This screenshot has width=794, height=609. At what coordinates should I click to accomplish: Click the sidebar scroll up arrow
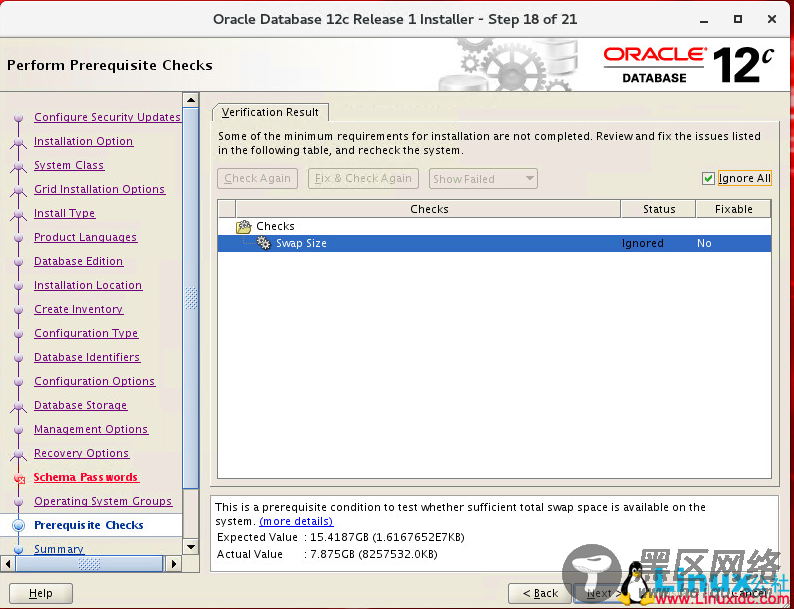(190, 100)
